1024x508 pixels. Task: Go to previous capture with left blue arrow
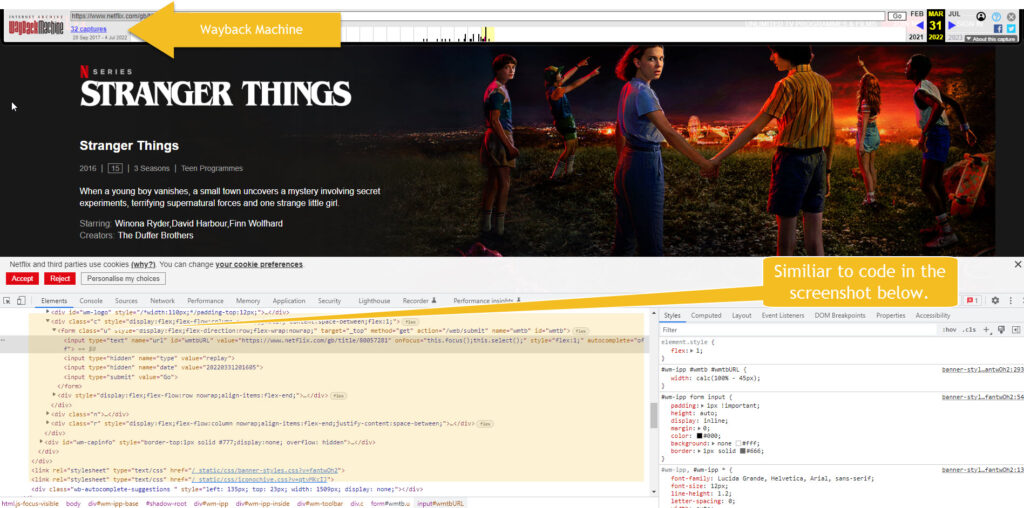pos(920,25)
